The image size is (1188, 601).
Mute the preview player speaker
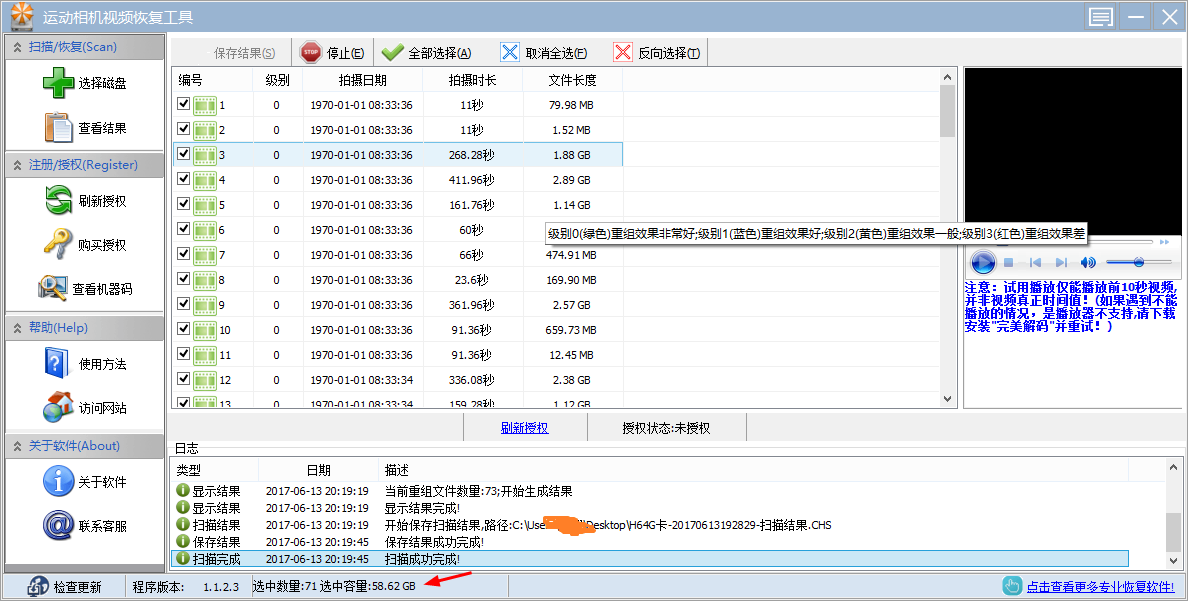[1088, 262]
